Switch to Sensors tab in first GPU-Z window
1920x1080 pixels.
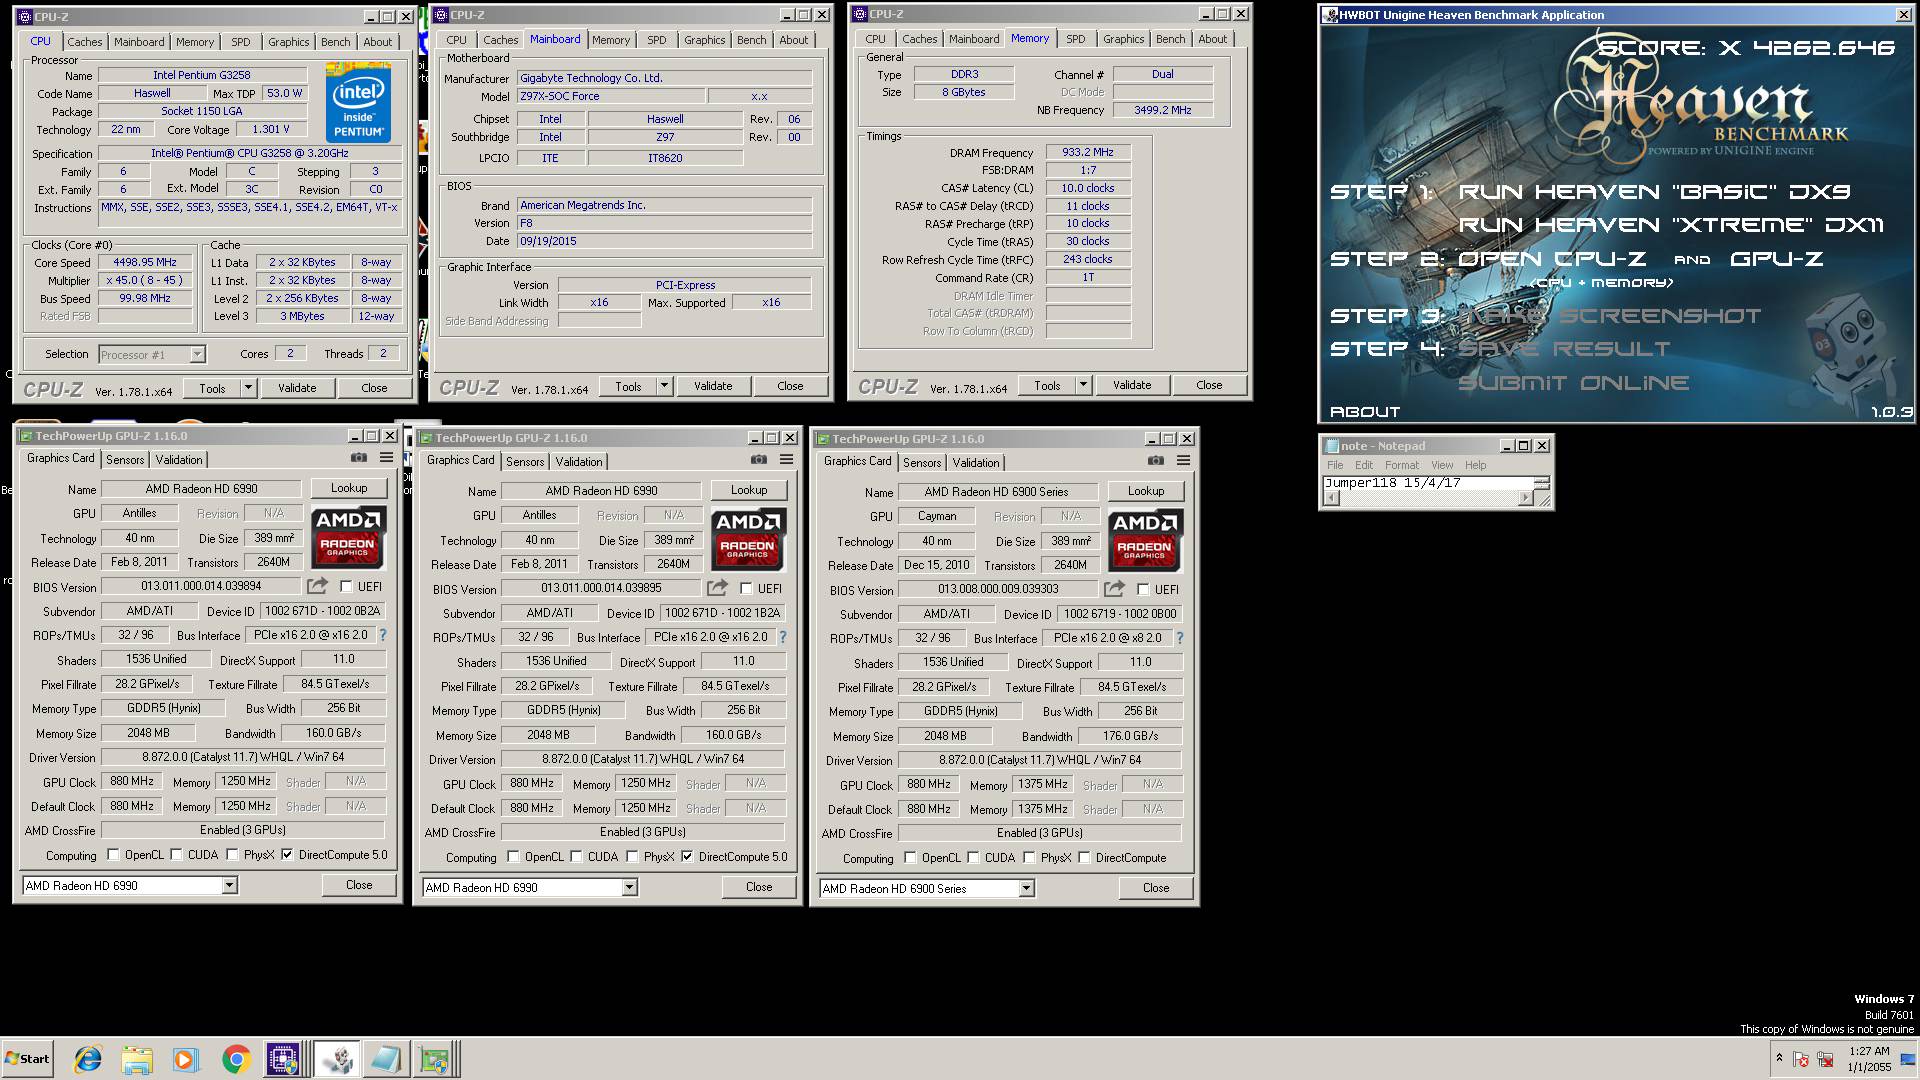click(125, 459)
